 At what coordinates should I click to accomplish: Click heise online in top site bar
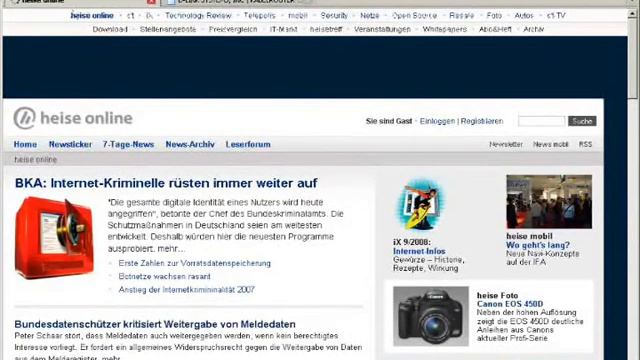coord(92,16)
